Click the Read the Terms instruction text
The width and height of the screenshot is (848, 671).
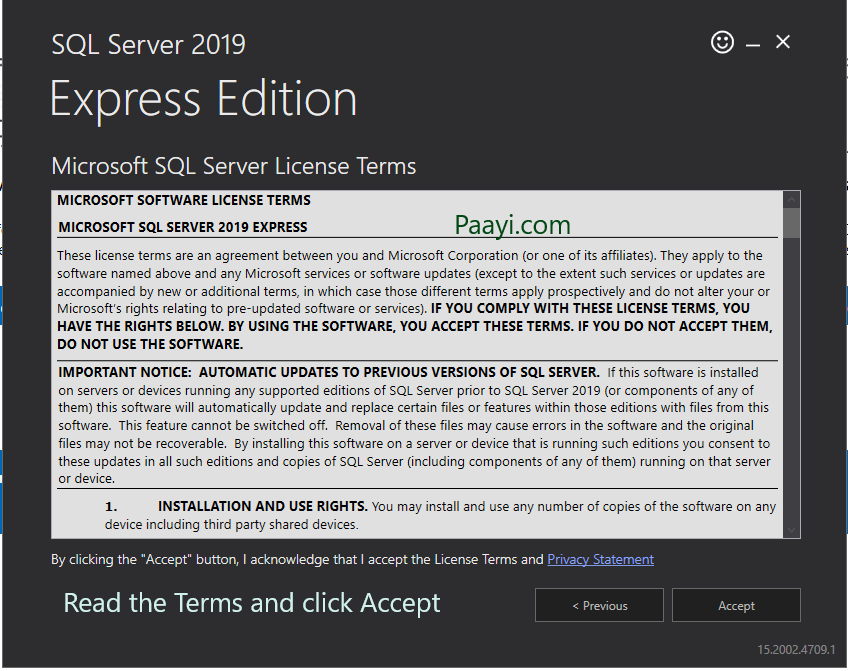[x=251, y=603]
